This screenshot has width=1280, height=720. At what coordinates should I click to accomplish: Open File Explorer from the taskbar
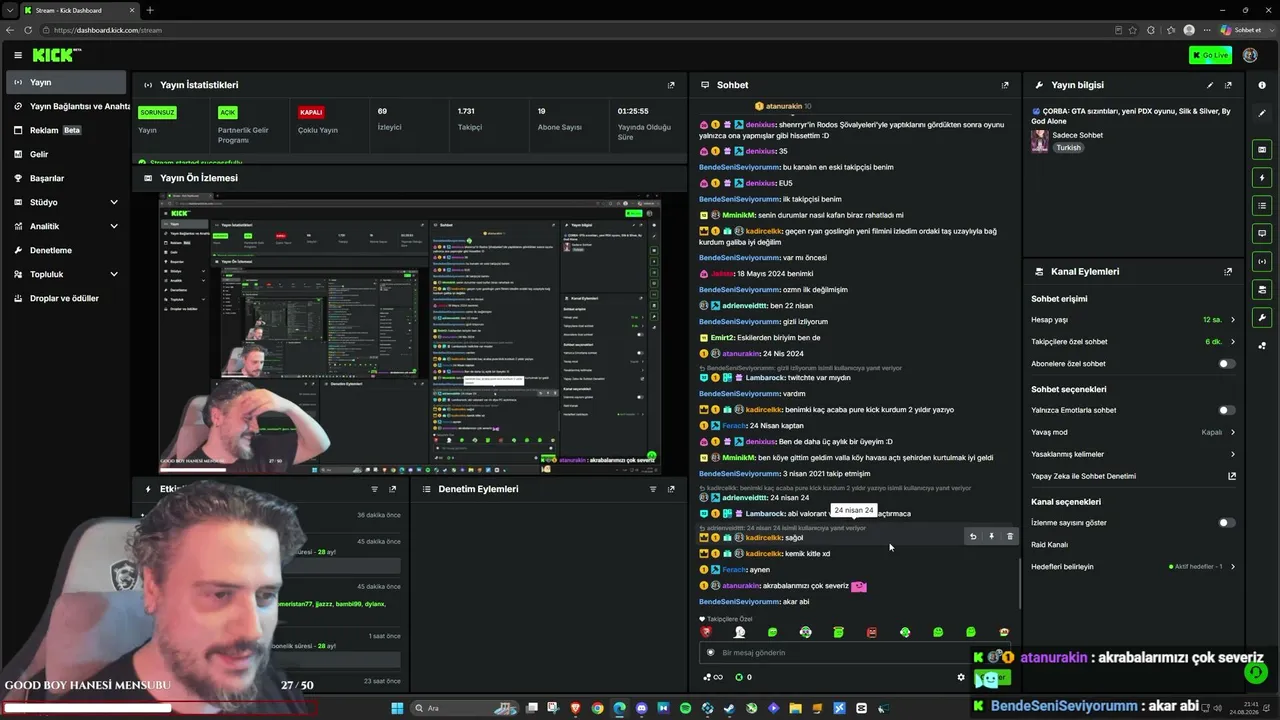tap(795, 708)
